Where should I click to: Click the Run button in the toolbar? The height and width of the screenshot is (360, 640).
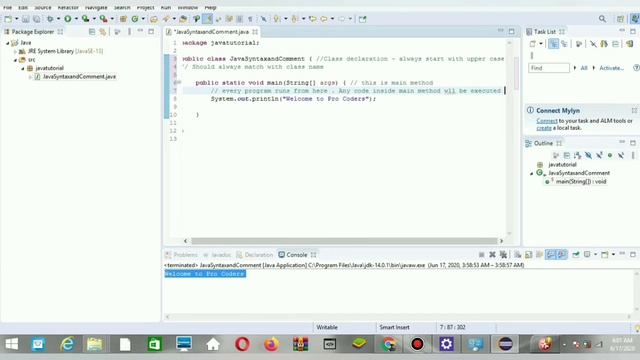(x=68, y=19)
